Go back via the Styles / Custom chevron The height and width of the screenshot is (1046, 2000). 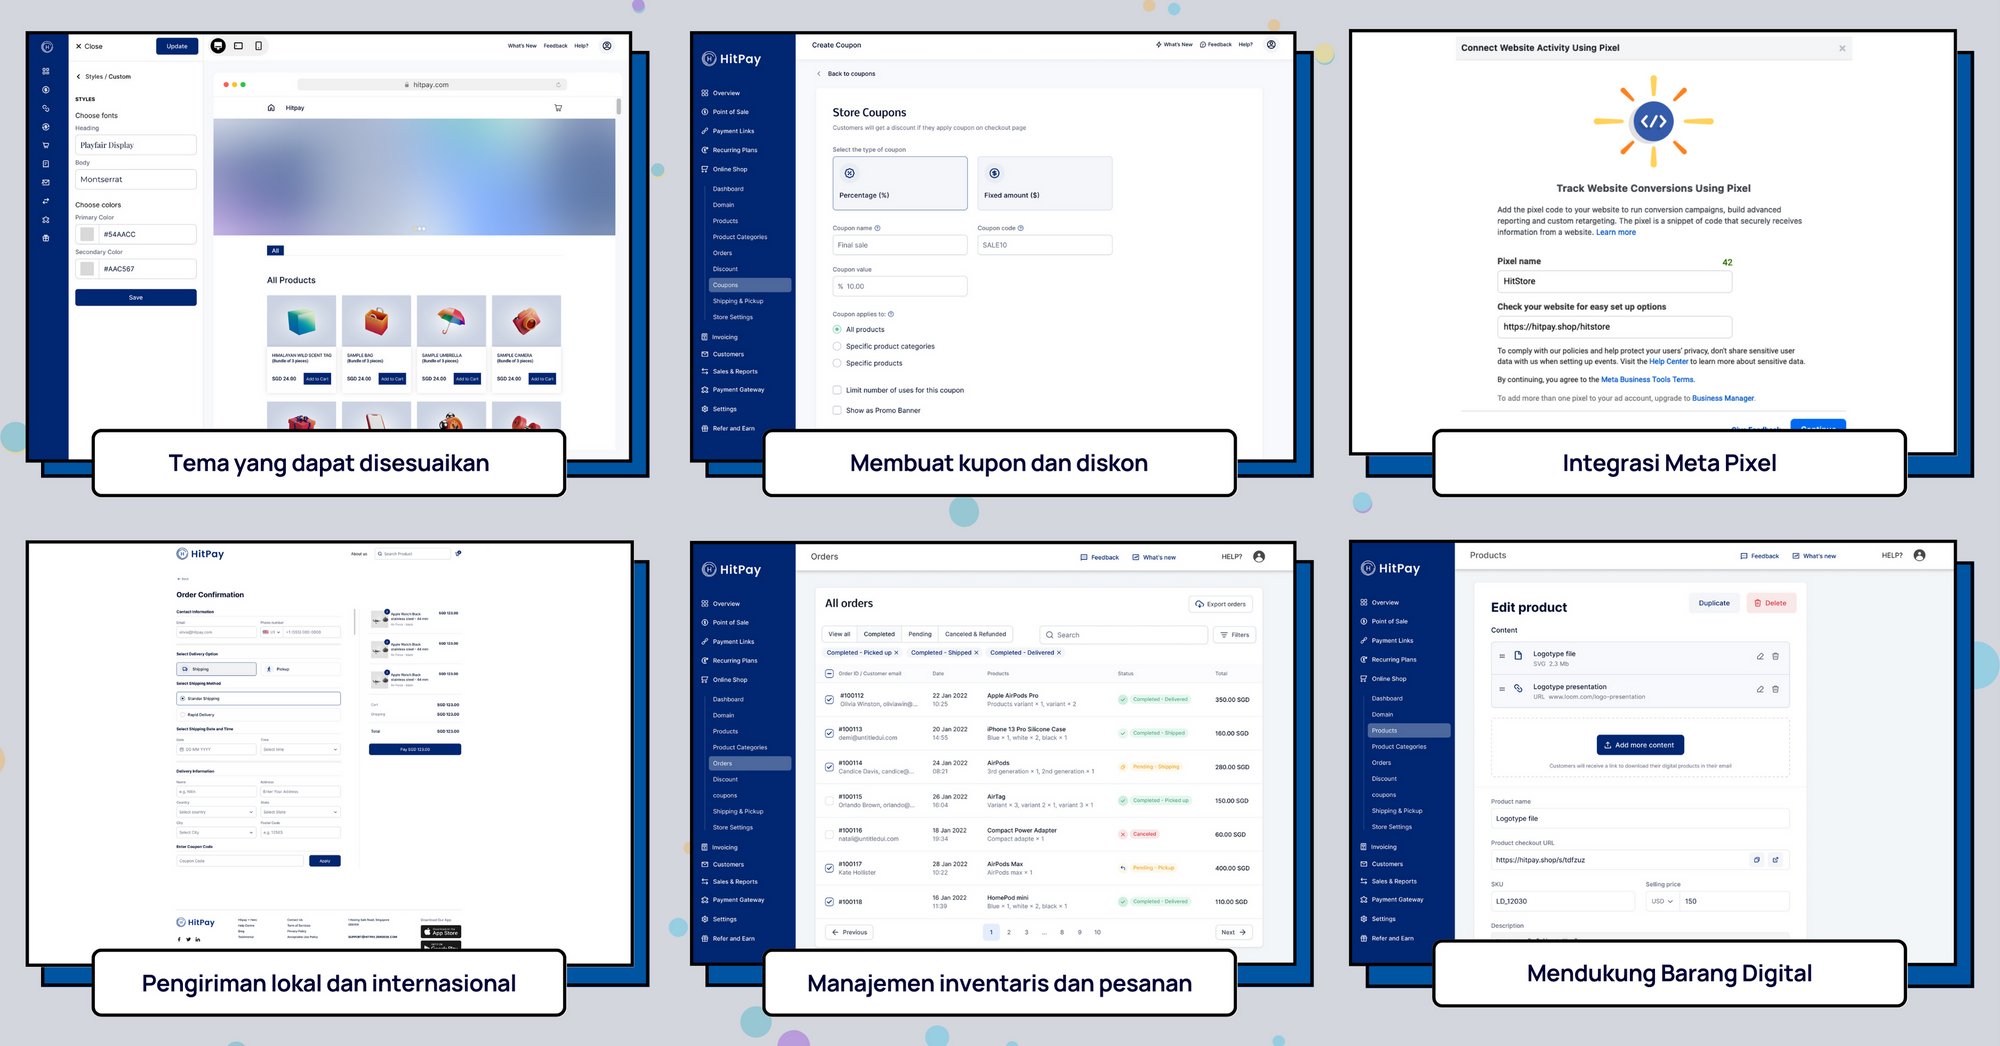[x=79, y=77]
